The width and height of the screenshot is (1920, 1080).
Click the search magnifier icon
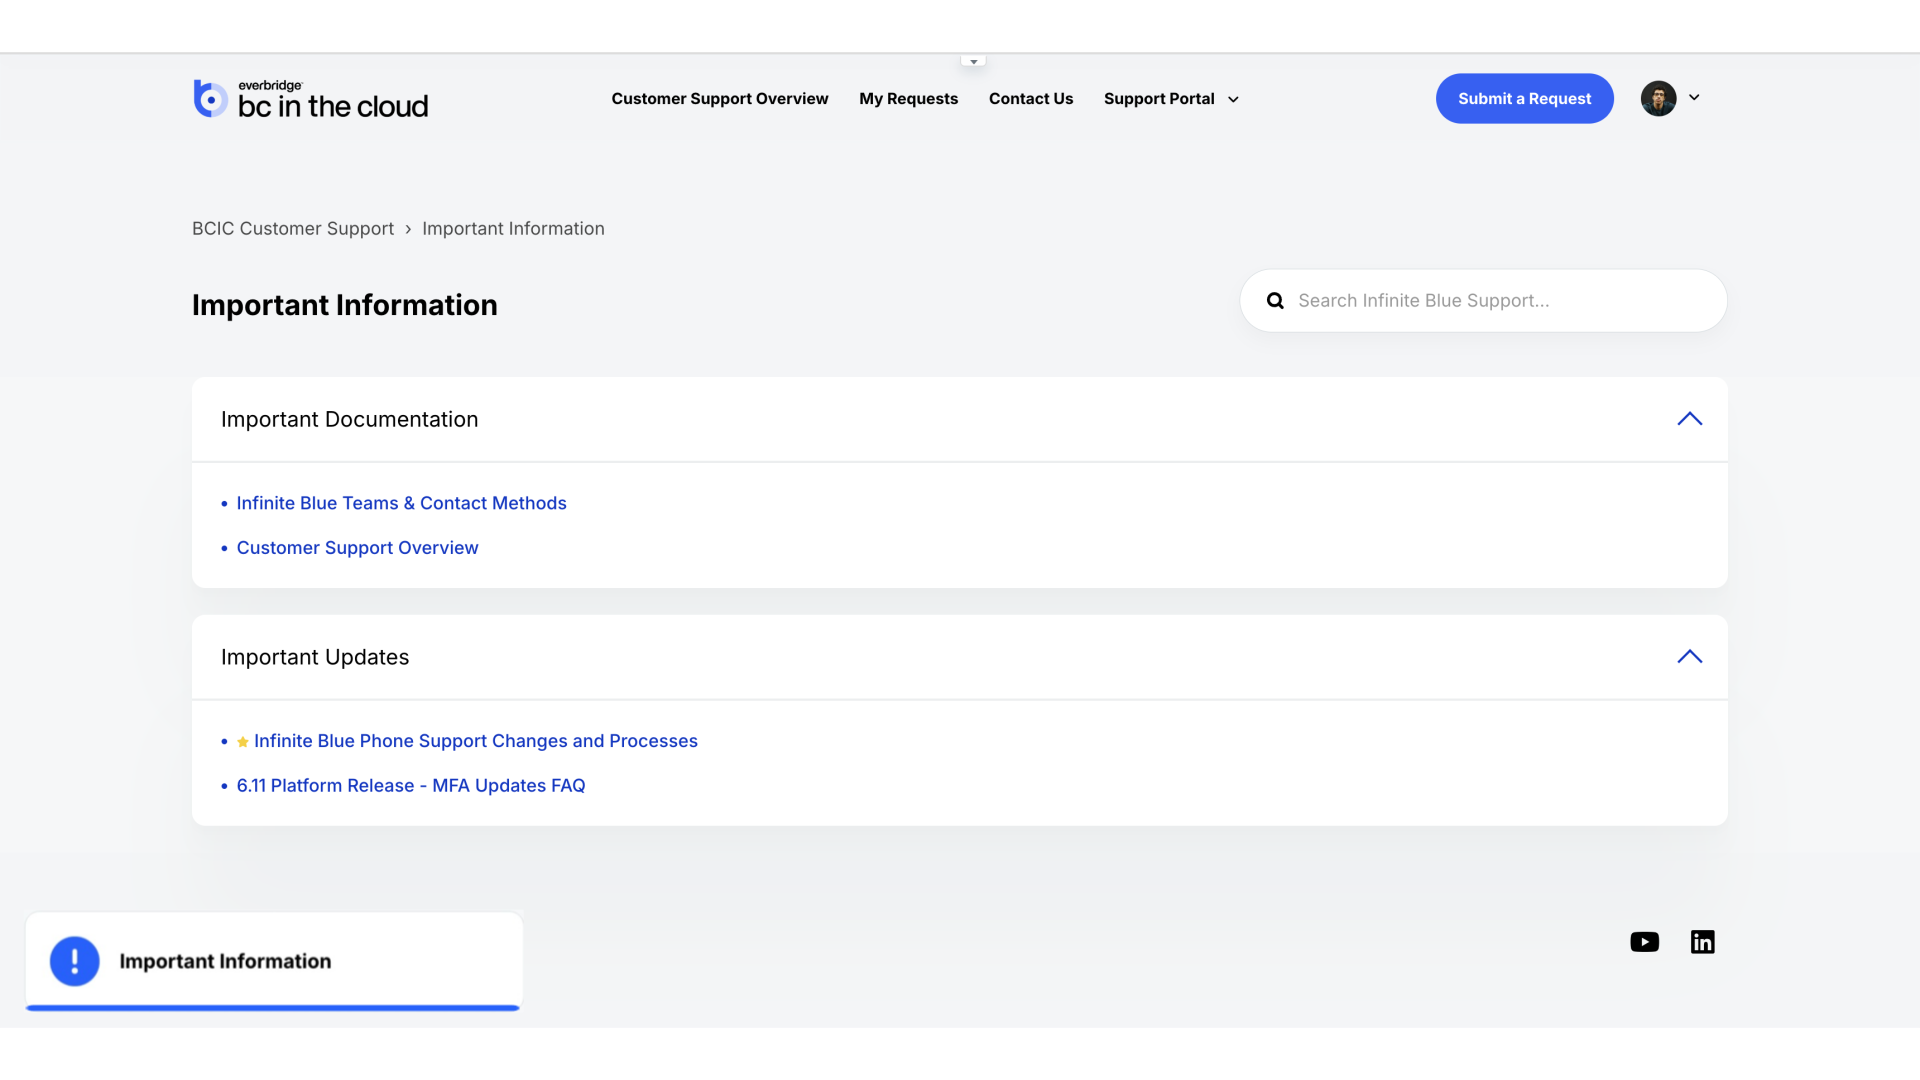coord(1275,301)
